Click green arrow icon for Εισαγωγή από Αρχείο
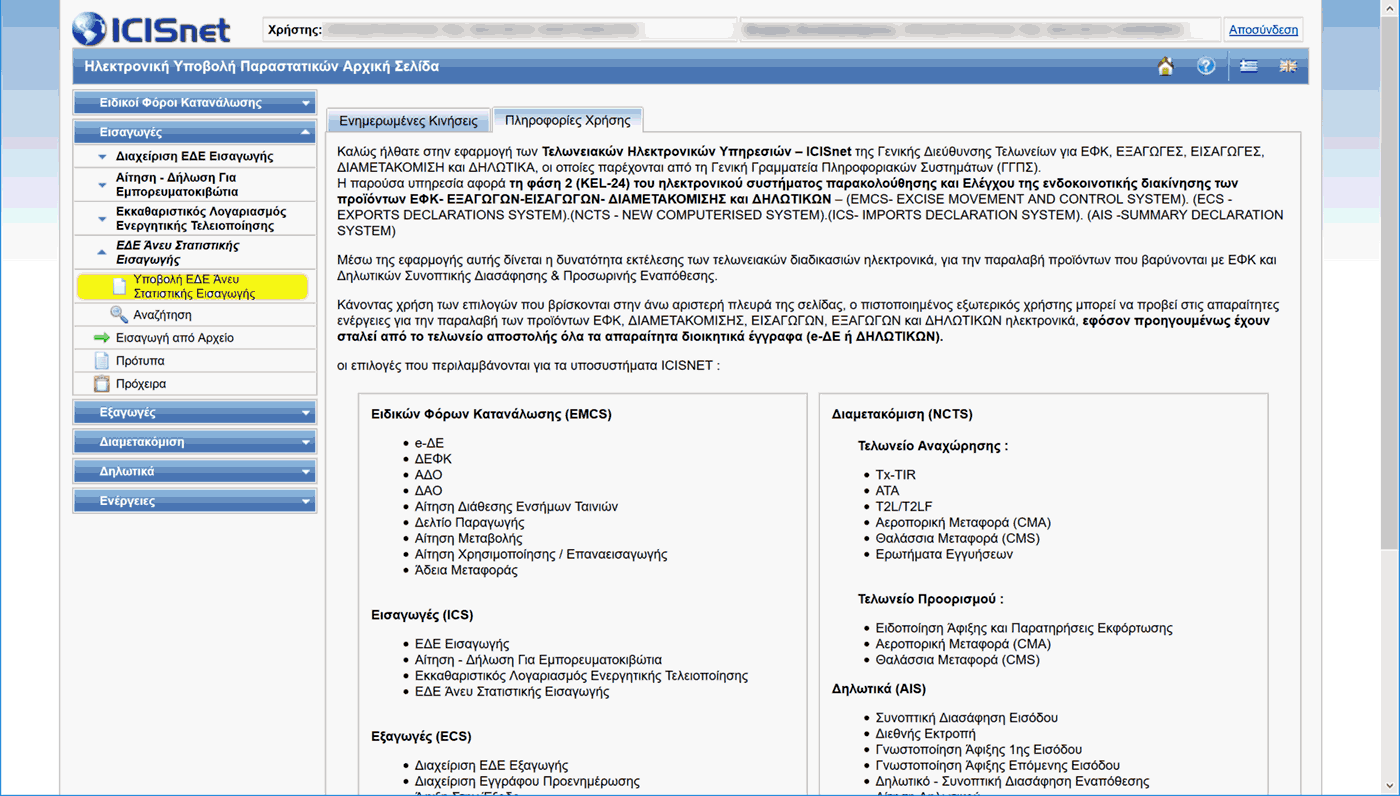 pyautogui.click(x=101, y=338)
